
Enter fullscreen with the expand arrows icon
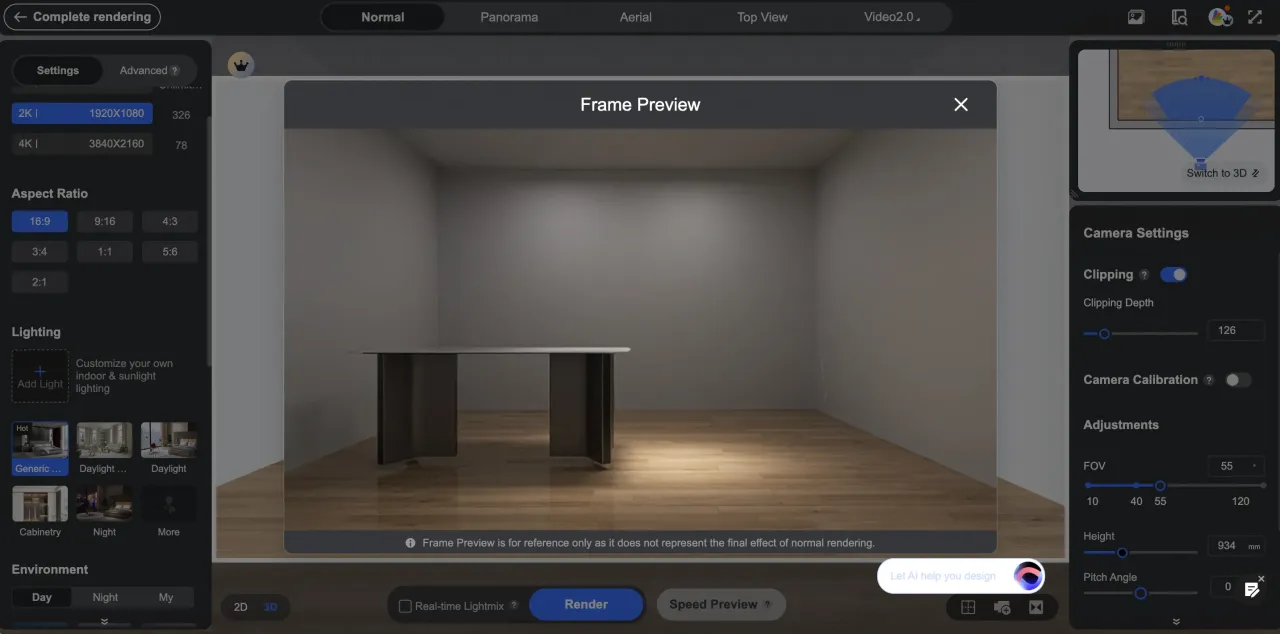coord(1255,17)
